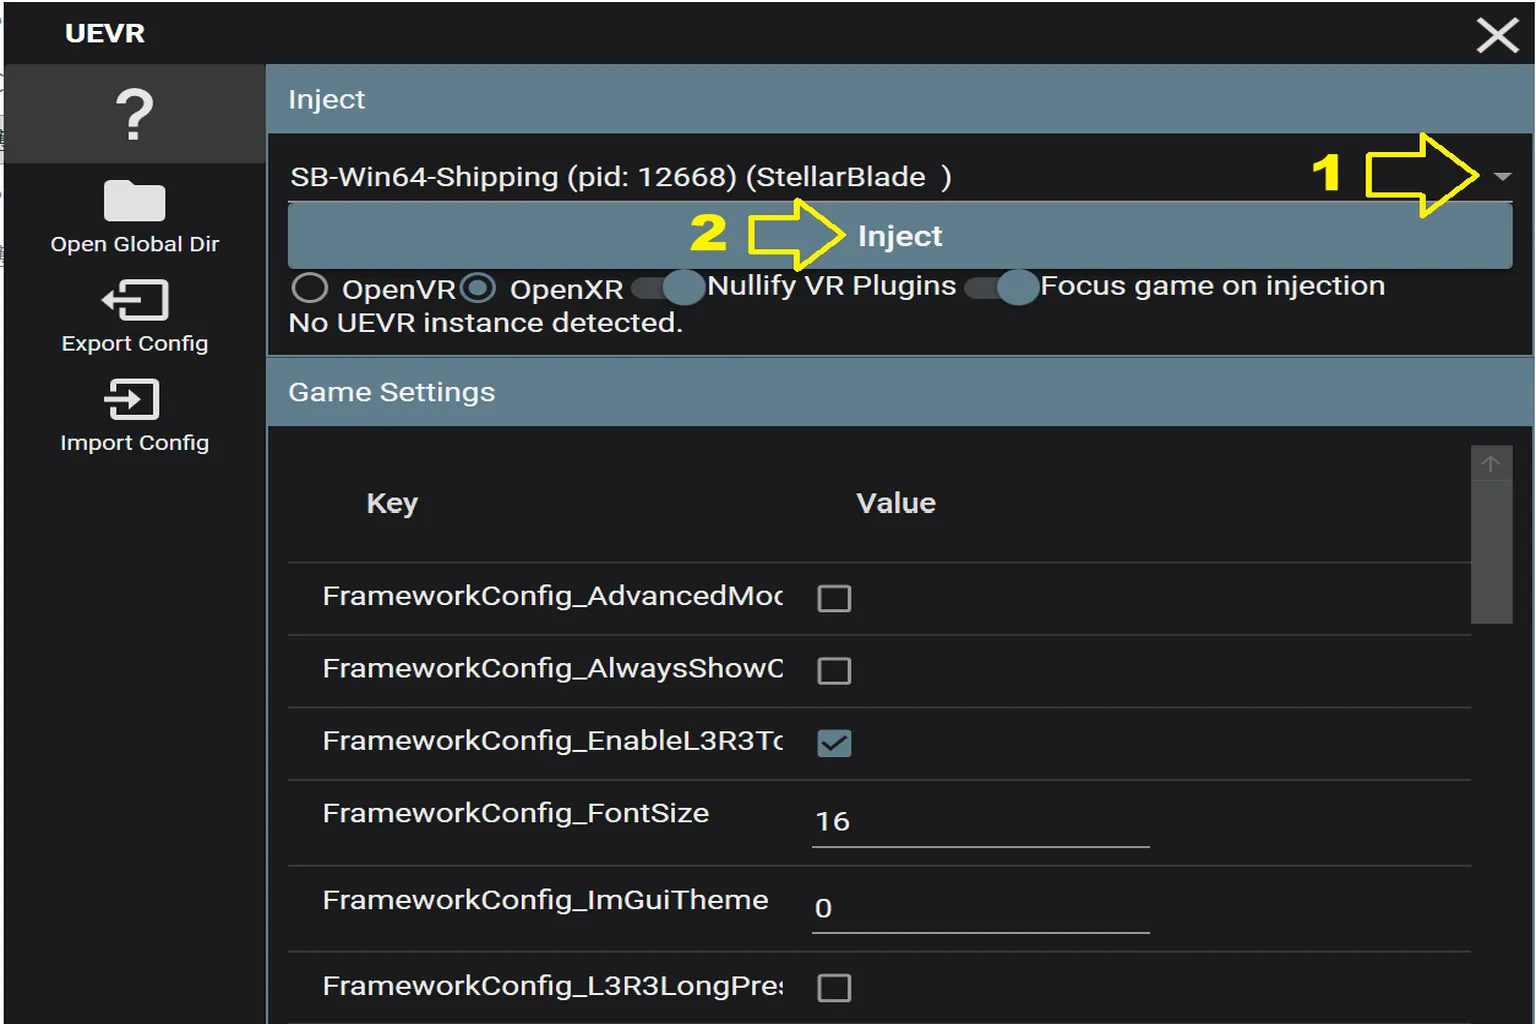1536x1024 pixels.
Task: Click the Open Global Dir label
Action: (135, 245)
